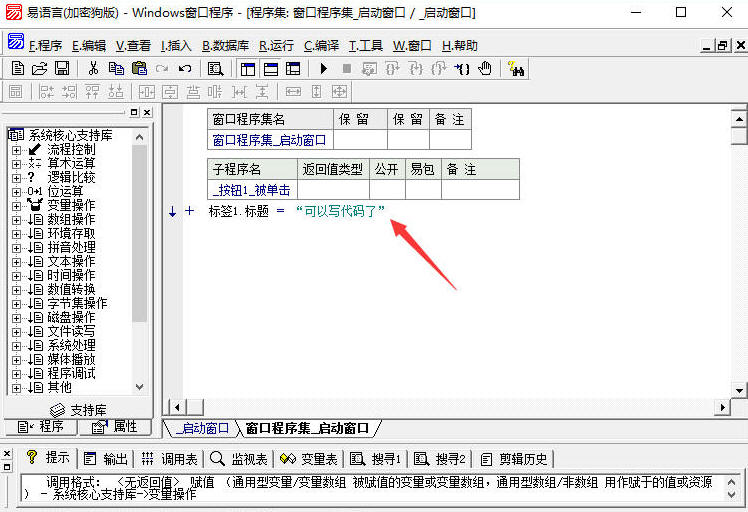Click the _按钮1_被单击 subroutine name cell
Image resolution: width=748 pixels, height=512 pixels.
tap(250, 190)
